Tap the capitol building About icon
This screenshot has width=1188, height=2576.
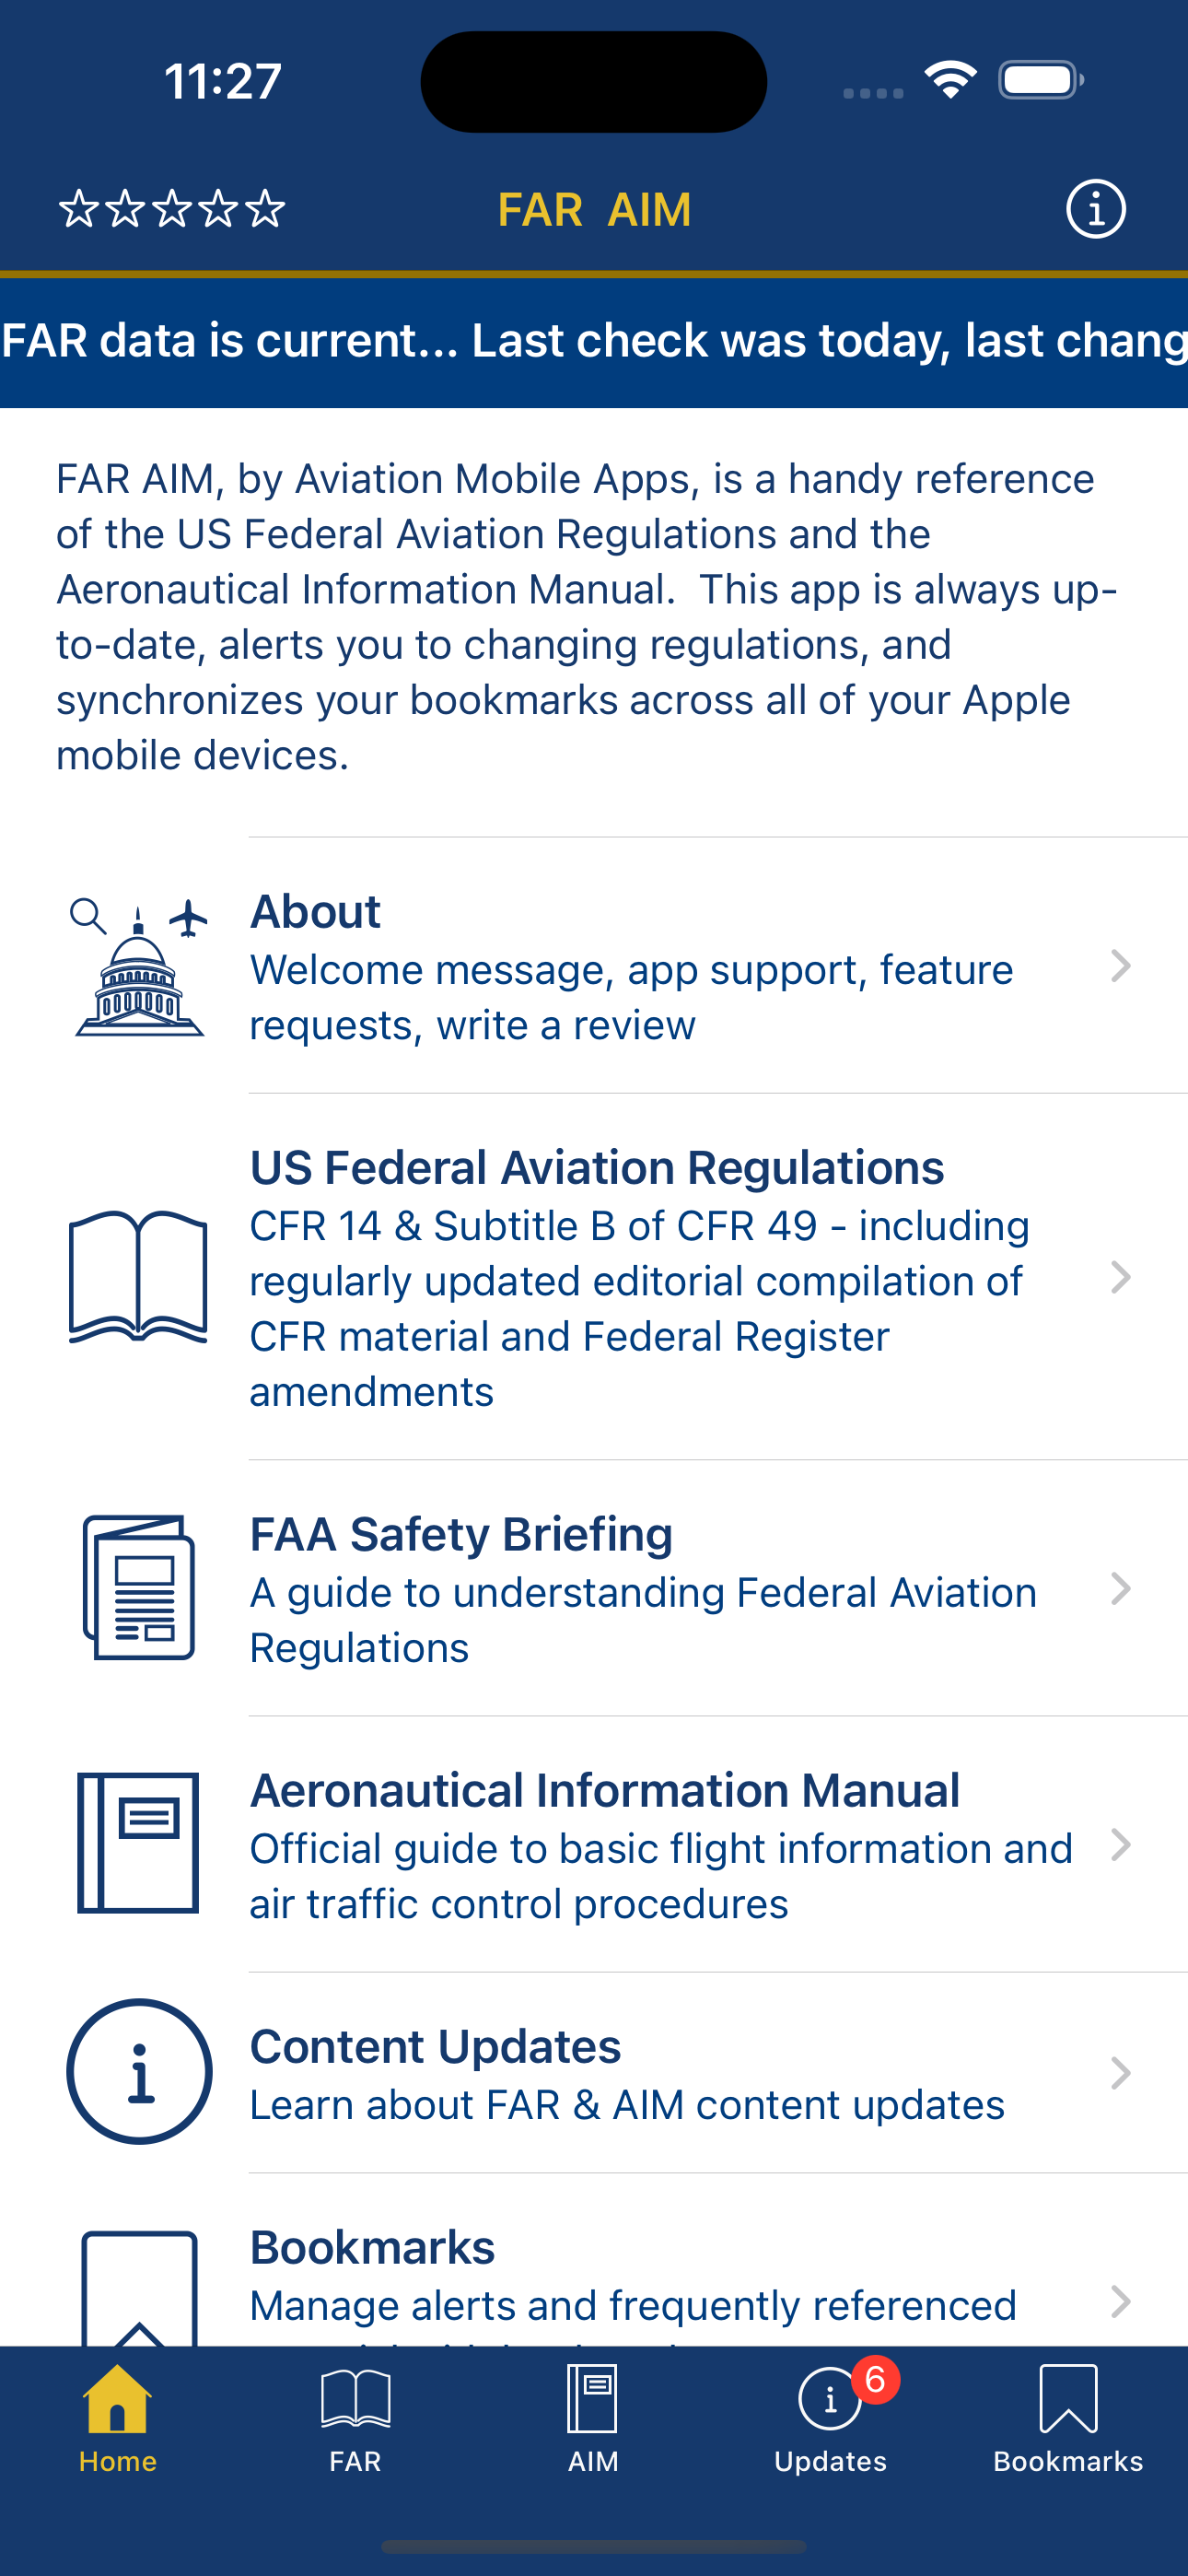click(x=139, y=967)
